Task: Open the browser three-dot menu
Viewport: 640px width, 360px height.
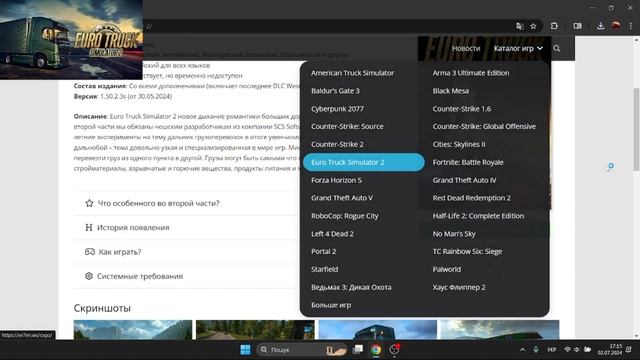Action: [631, 26]
